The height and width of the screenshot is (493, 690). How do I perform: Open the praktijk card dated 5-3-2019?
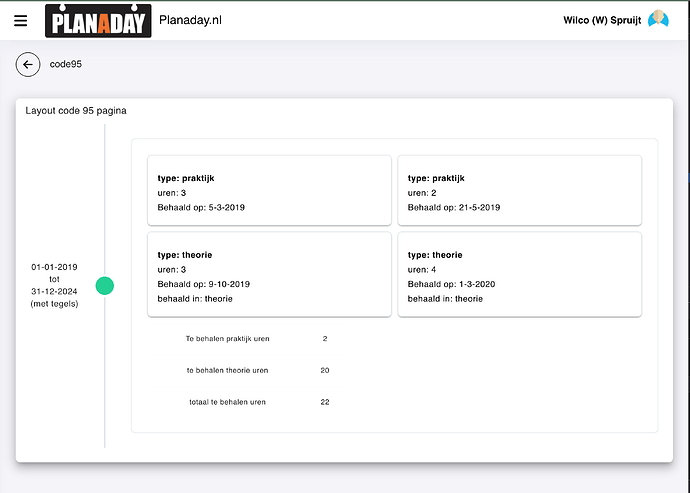[268, 192]
